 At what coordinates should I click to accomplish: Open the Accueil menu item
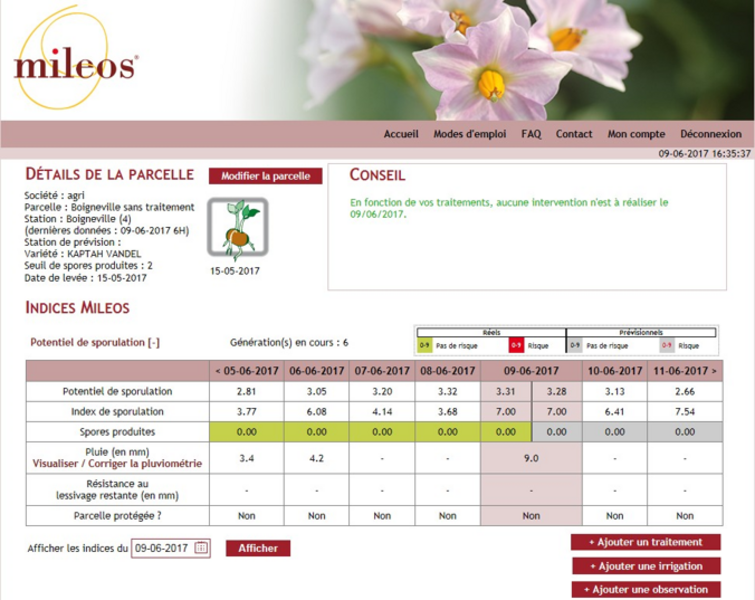401,134
